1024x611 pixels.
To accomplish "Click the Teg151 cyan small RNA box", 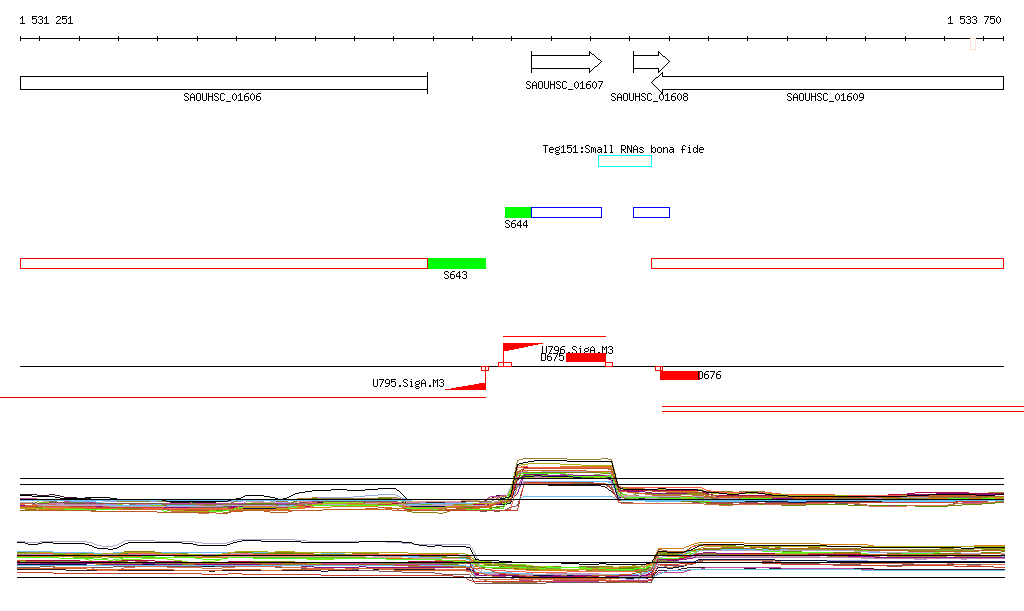I will [x=625, y=161].
